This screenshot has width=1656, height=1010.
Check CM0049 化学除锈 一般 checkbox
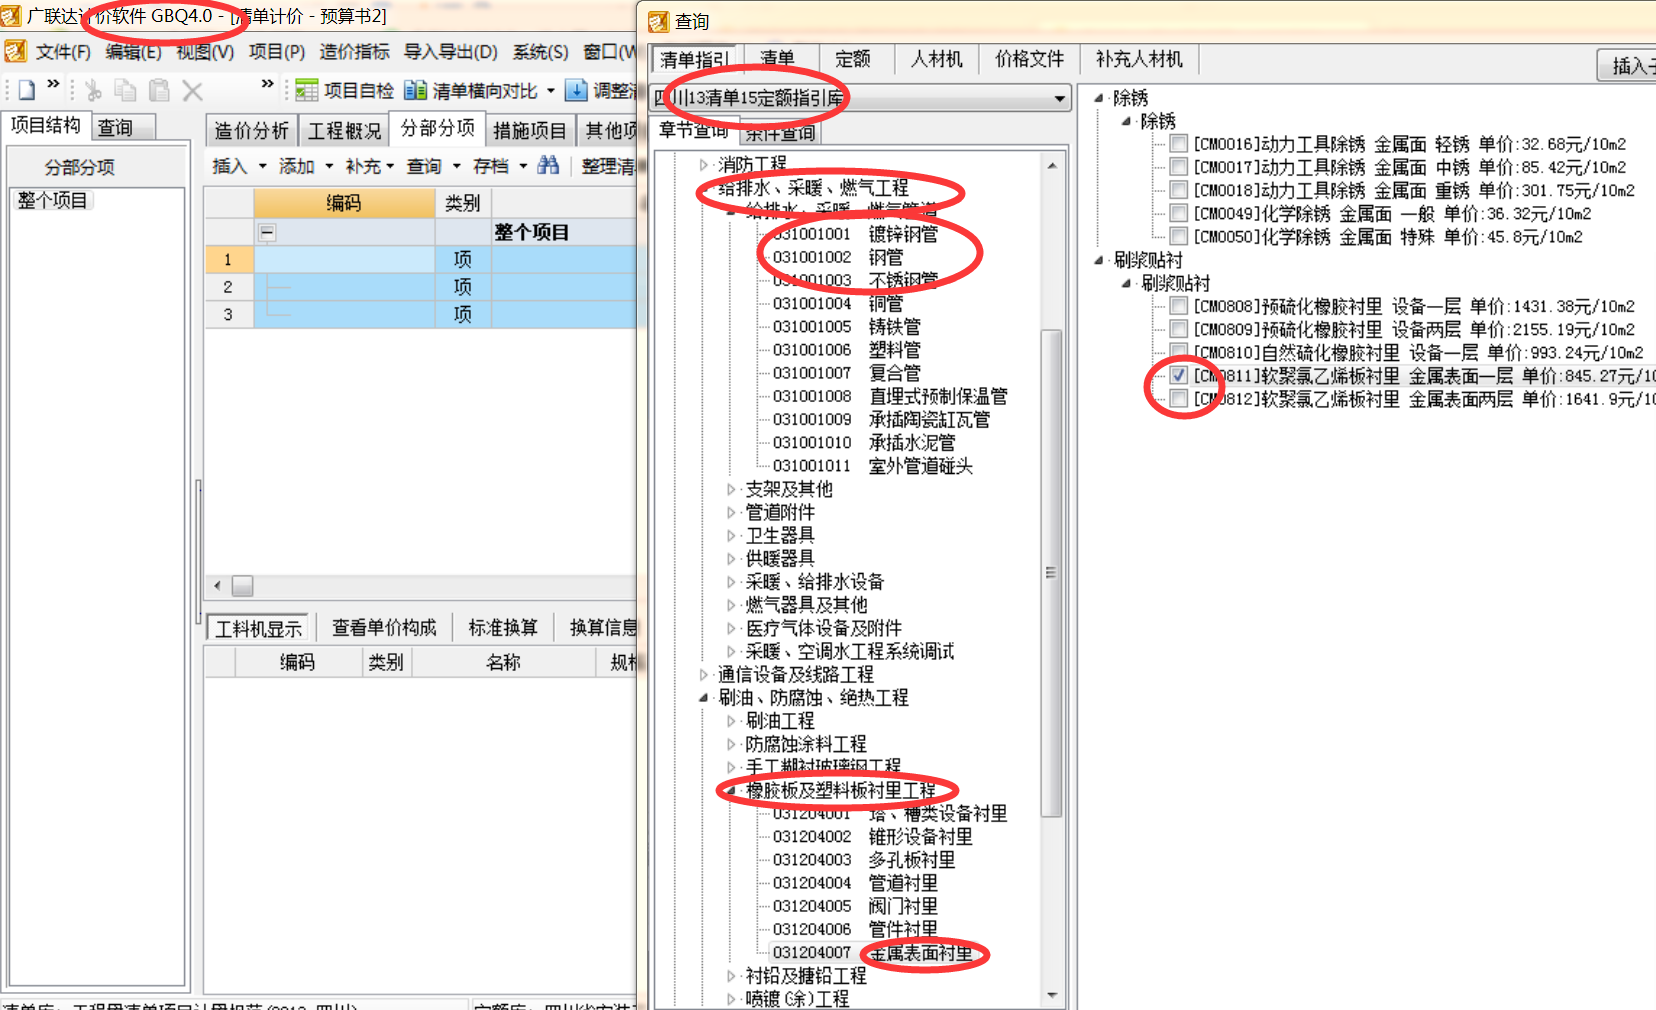(x=1179, y=213)
